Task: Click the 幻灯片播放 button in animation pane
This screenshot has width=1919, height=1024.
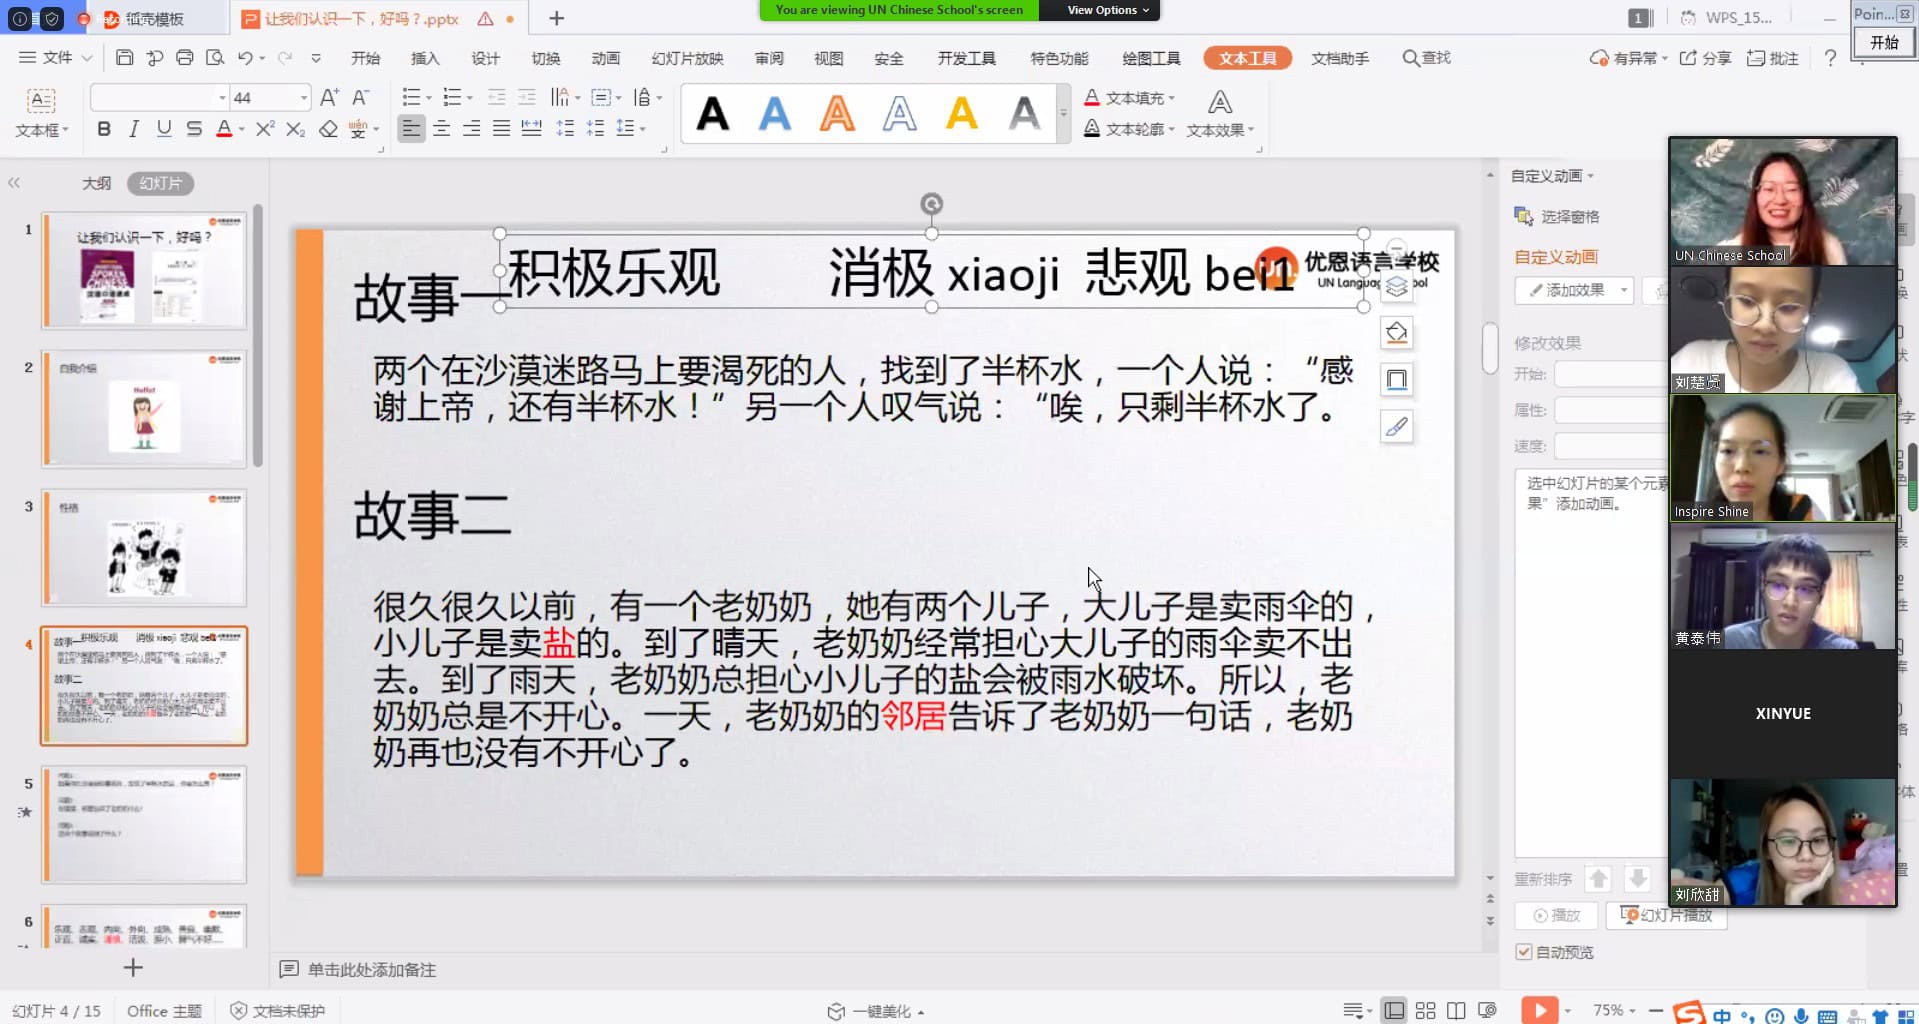Action: tap(1666, 915)
